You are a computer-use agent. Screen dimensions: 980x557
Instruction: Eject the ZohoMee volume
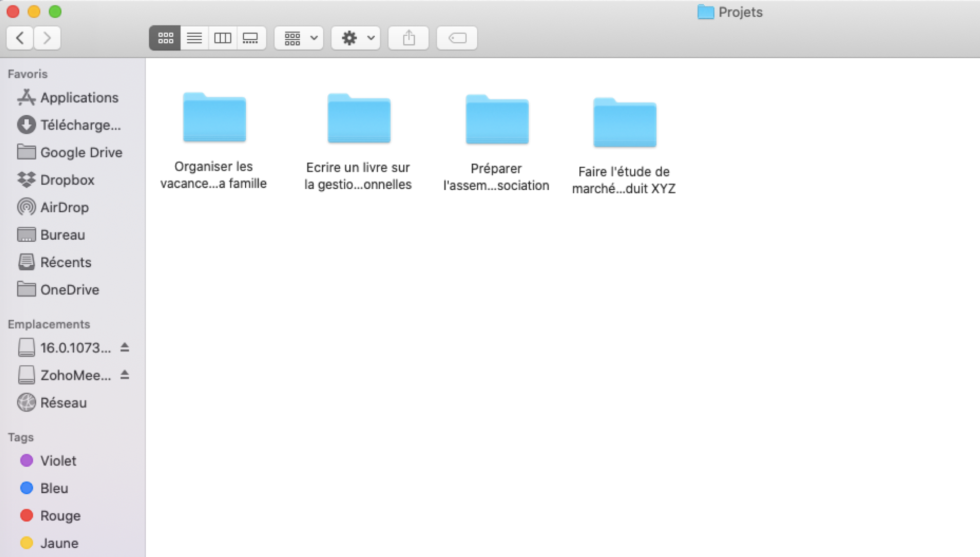pos(125,375)
